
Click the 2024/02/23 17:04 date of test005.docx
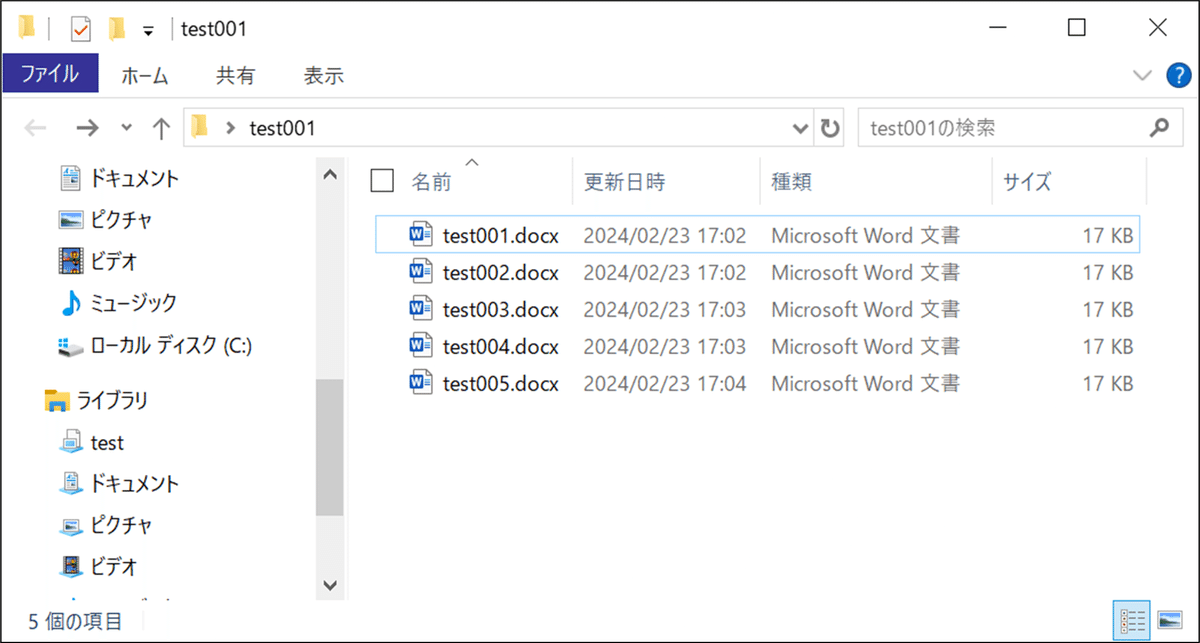click(x=665, y=384)
